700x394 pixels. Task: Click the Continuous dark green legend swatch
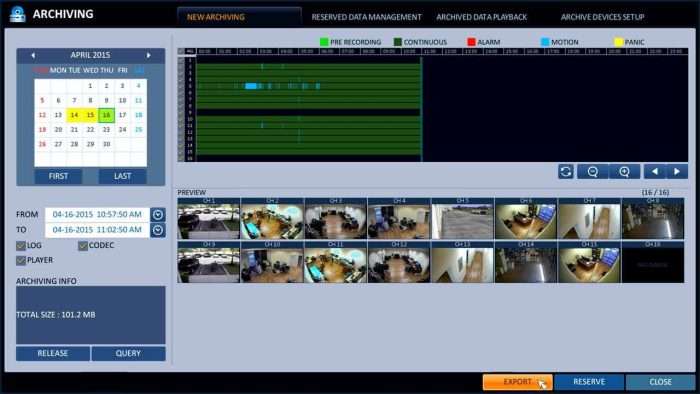tap(398, 42)
